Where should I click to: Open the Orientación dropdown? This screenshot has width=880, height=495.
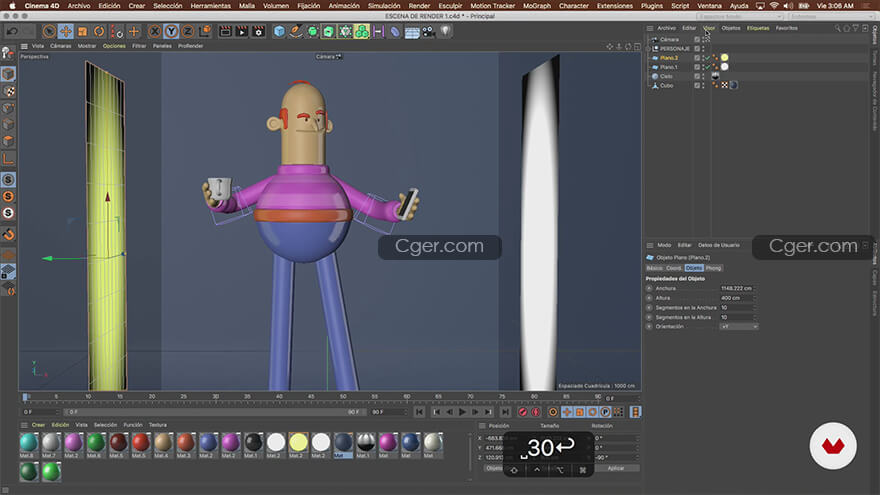739,327
